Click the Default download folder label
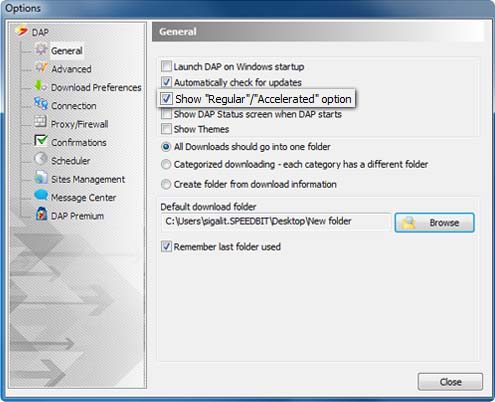This screenshot has width=495, height=402. coord(208,207)
